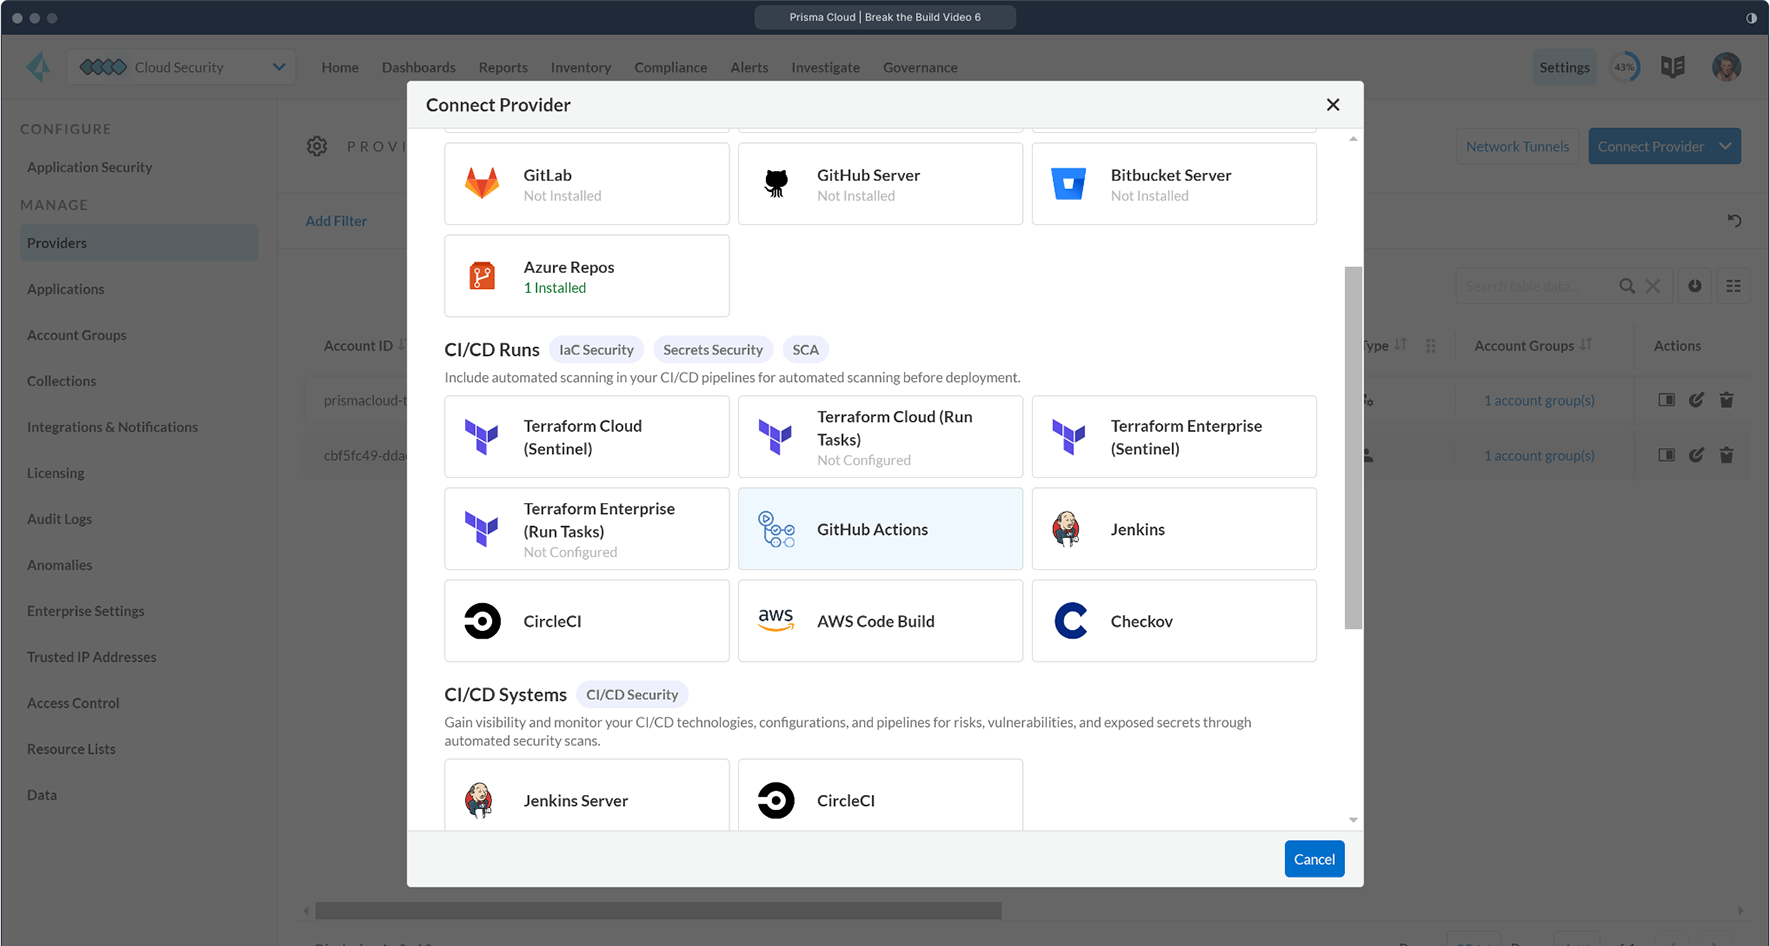This screenshot has width=1770, height=946.
Task: Click the delete trash icon in Actions column
Action: pos(1727,399)
